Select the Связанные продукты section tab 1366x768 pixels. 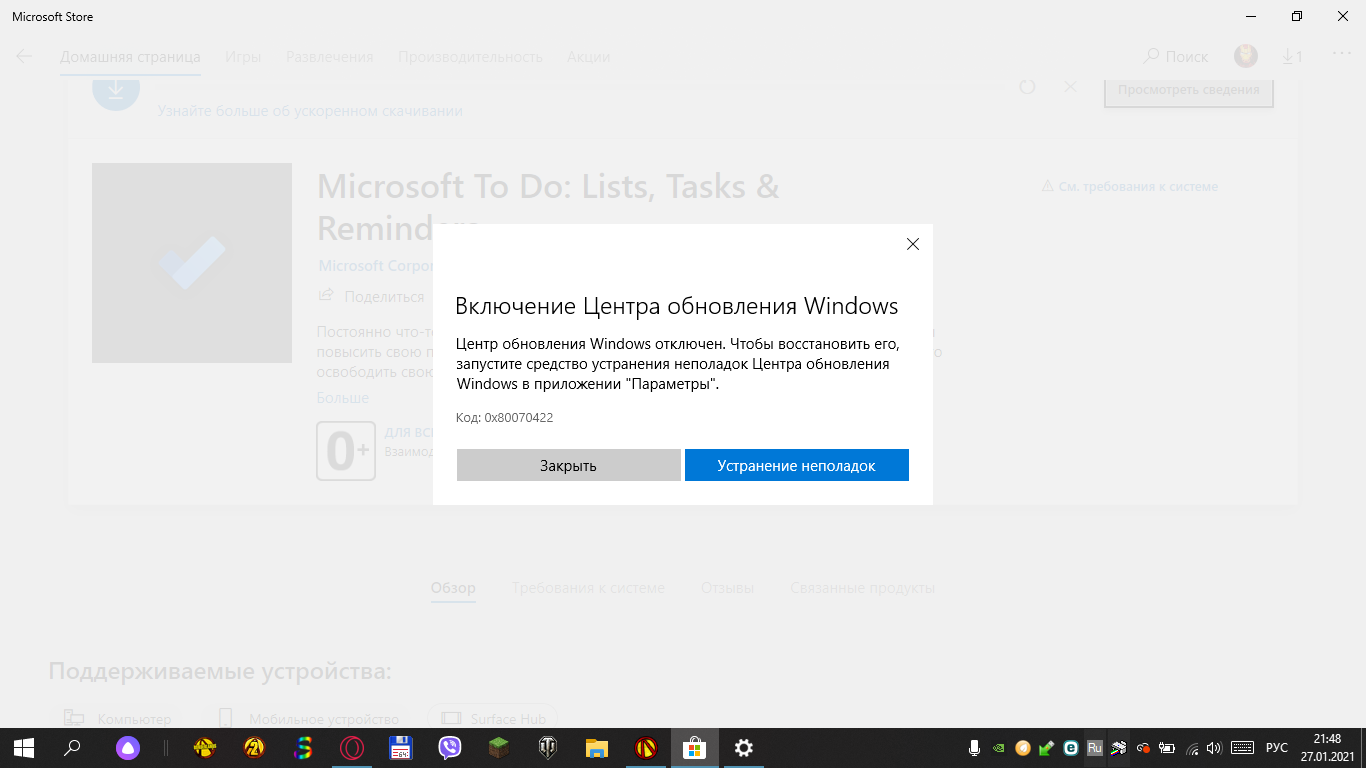pos(862,588)
